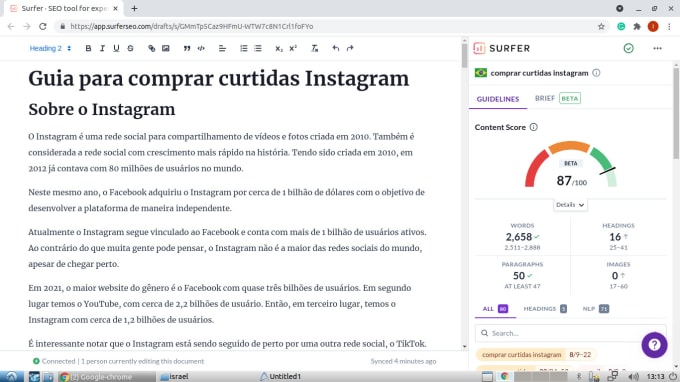Click the PARAGRAPHS count 50
Viewport: 680px width, 382px height.
519,275
